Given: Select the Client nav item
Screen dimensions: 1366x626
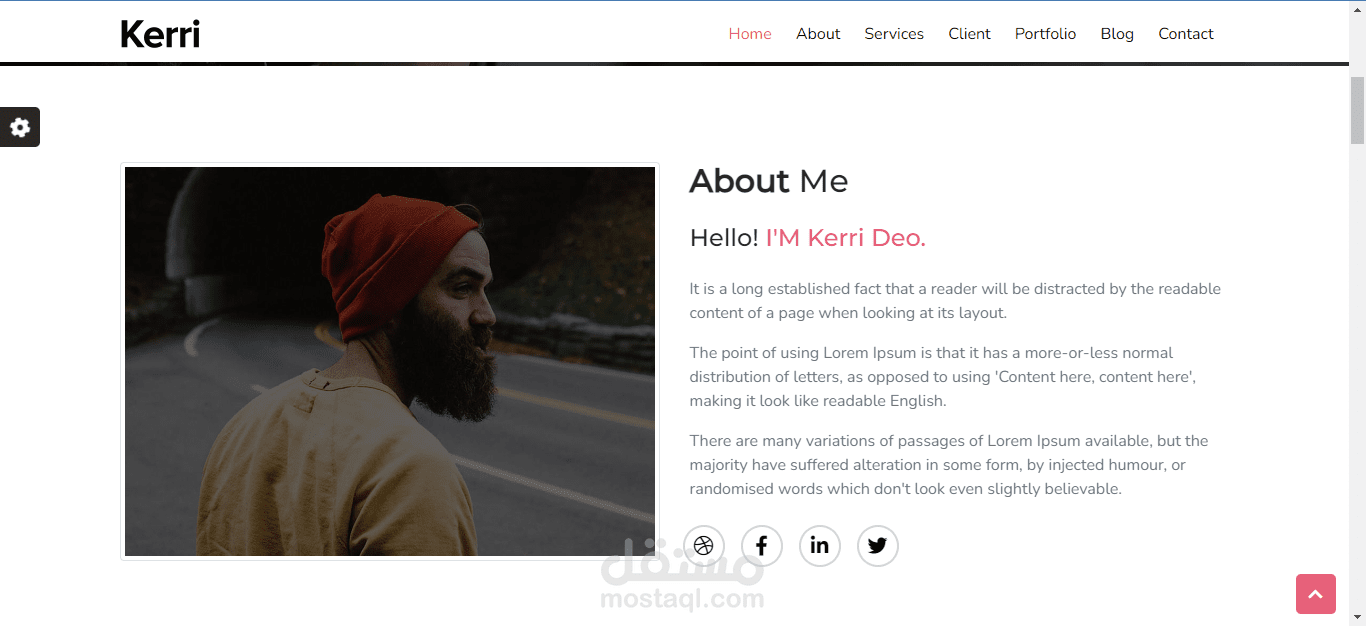Looking at the screenshot, I should (970, 34).
